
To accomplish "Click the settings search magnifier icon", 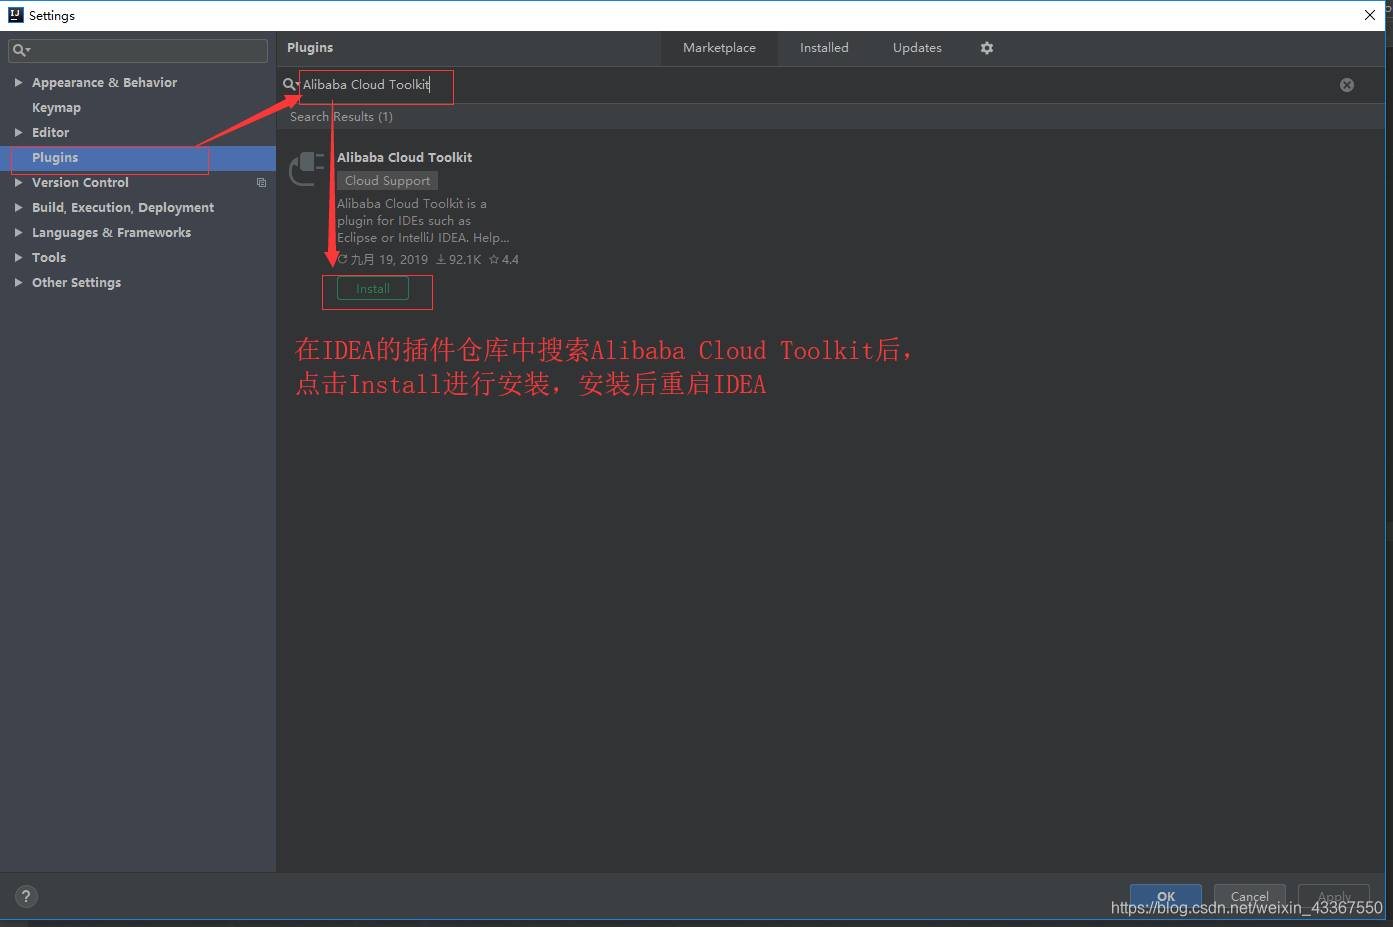I will pyautogui.click(x=21, y=50).
